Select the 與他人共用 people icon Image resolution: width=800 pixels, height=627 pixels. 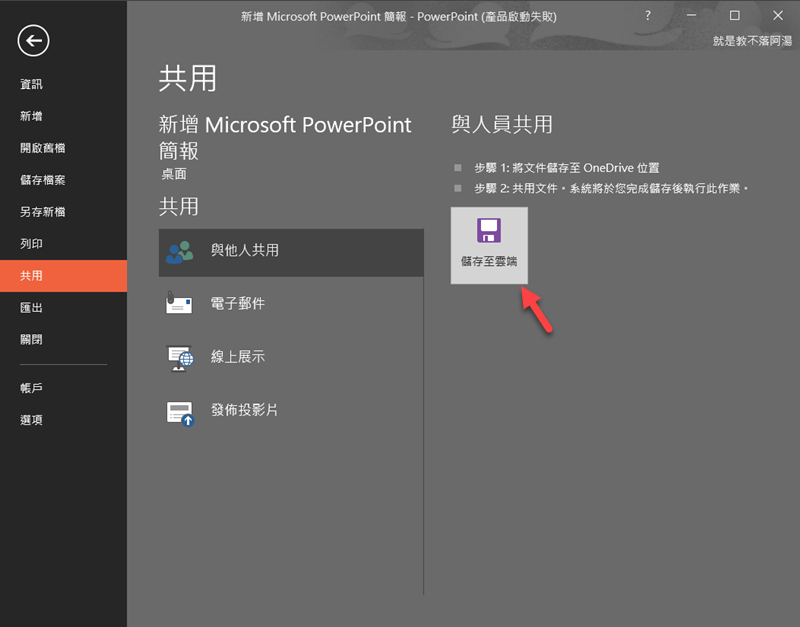click(x=180, y=252)
